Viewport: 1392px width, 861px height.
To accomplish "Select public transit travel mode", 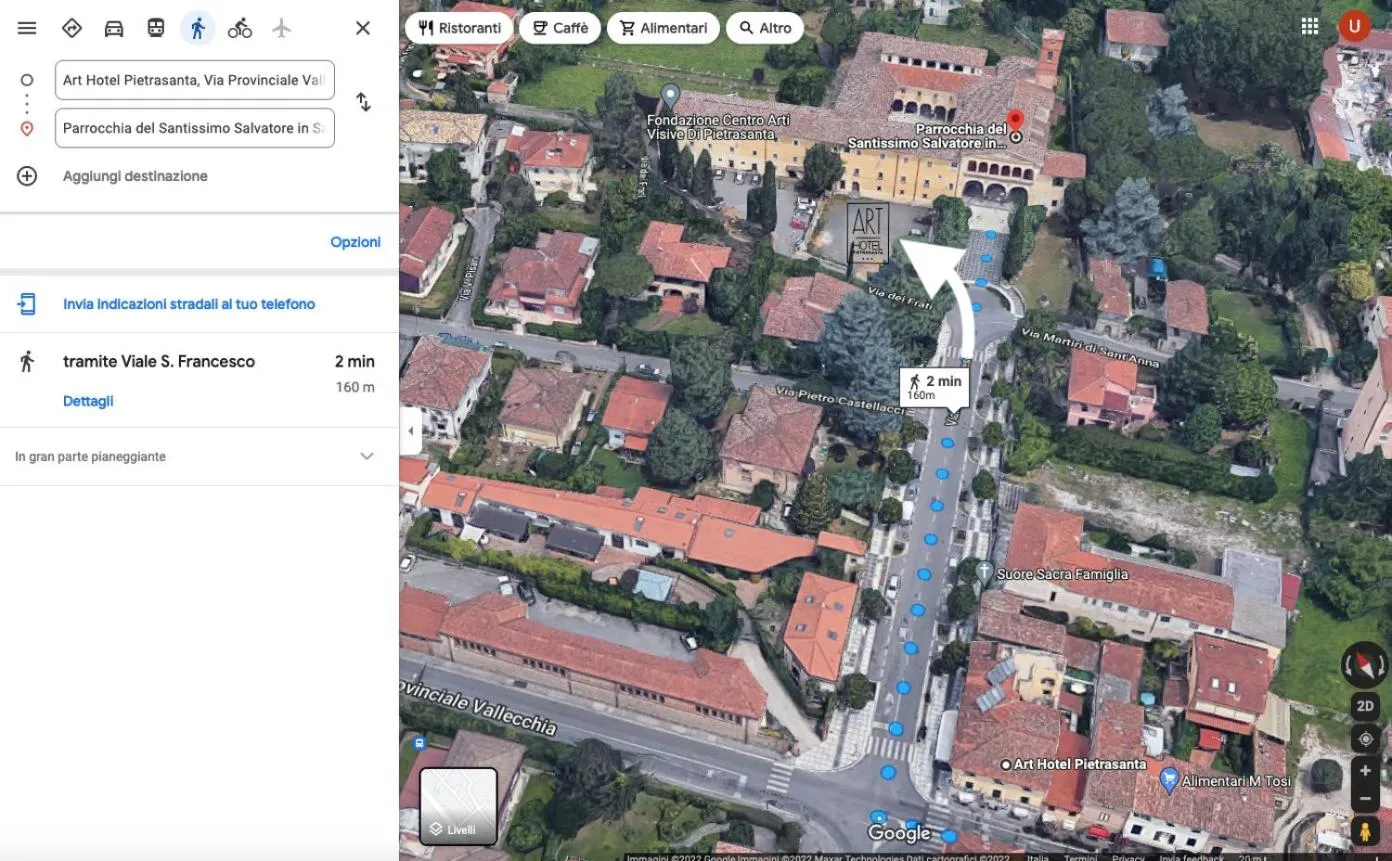I will pos(156,28).
